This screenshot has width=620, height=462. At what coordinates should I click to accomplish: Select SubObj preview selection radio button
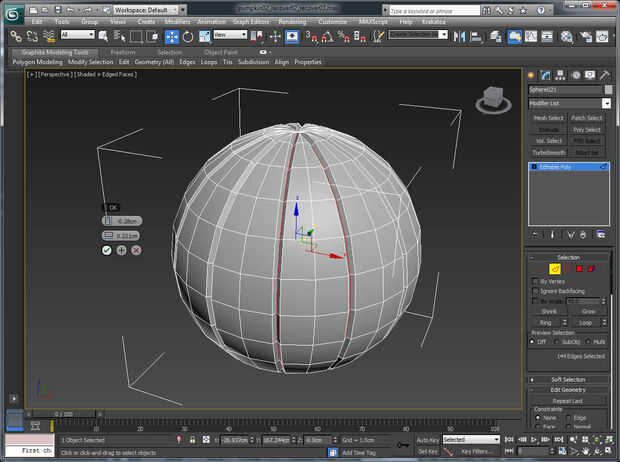tap(559, 341)
